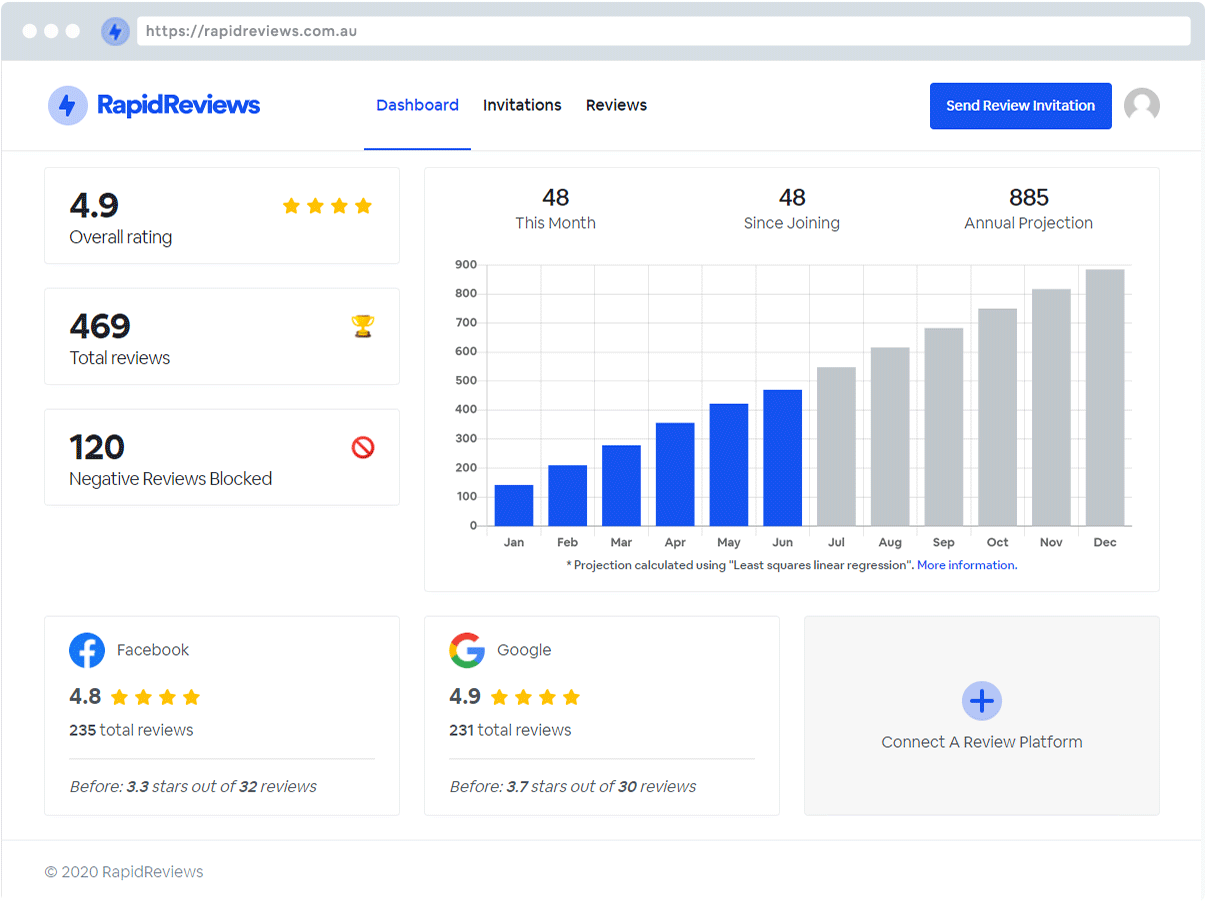The width and height of the screenshot is (1206, 903).
Task: Open the user profile avatar
Action: [1141, 104]
